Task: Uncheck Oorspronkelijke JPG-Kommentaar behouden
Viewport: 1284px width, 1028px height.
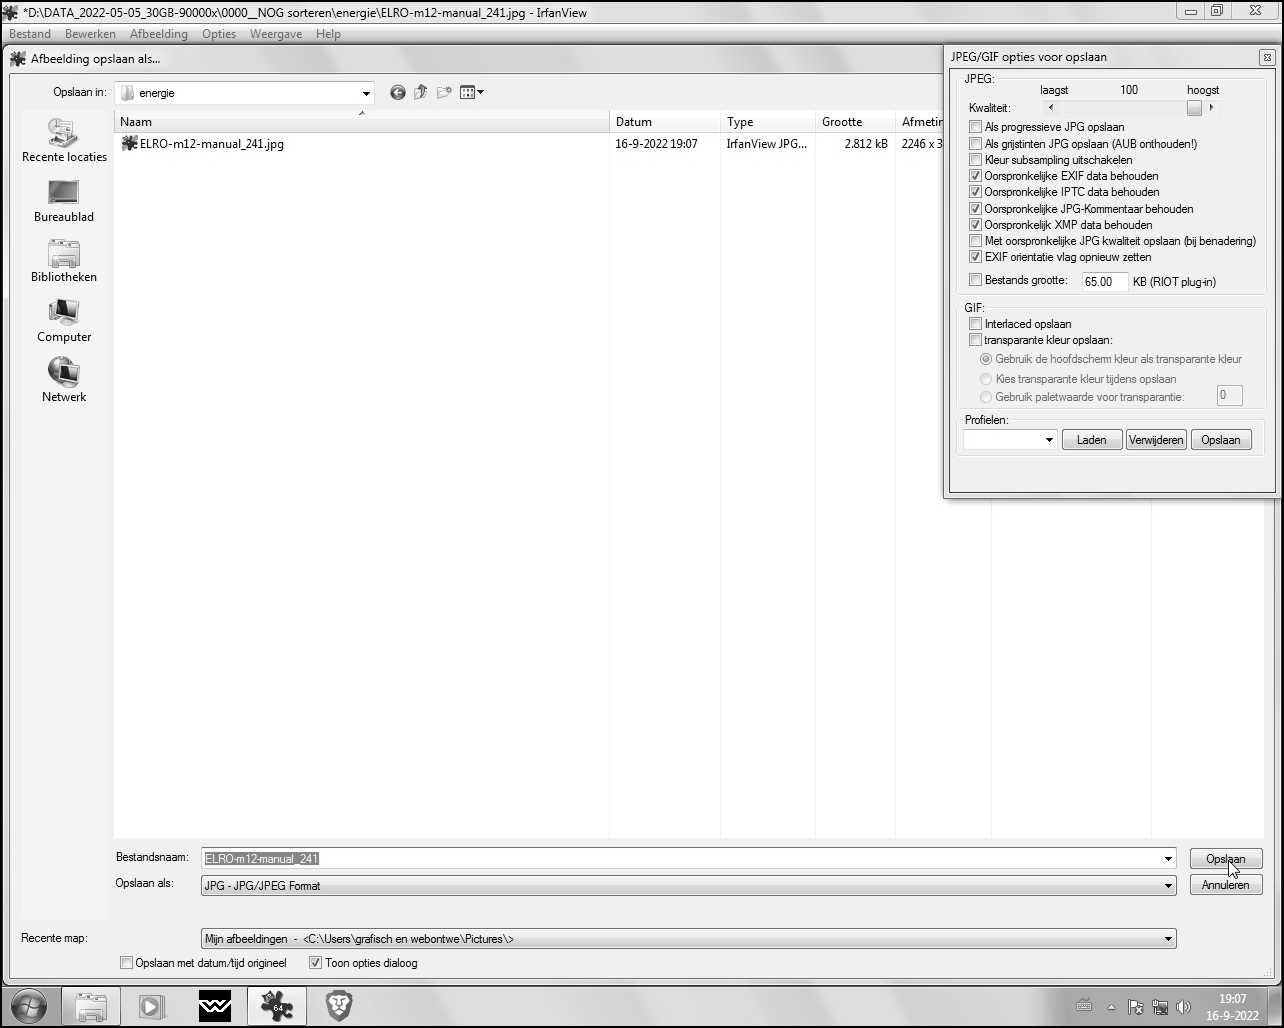Action: coord(976,209)
